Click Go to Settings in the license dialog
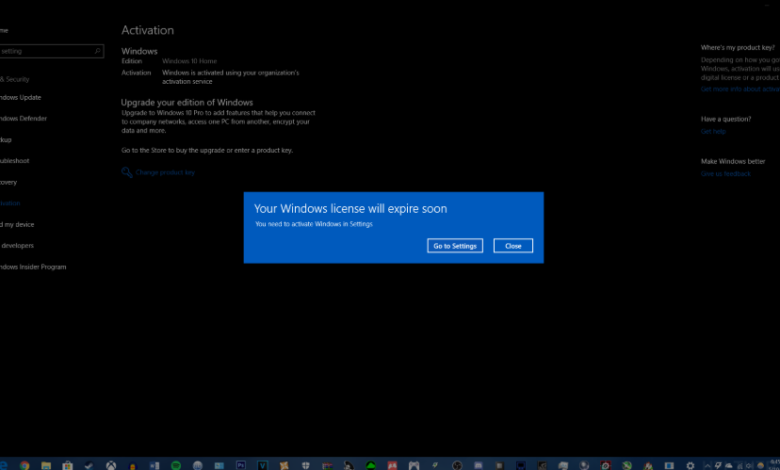 tap(455, 246)
